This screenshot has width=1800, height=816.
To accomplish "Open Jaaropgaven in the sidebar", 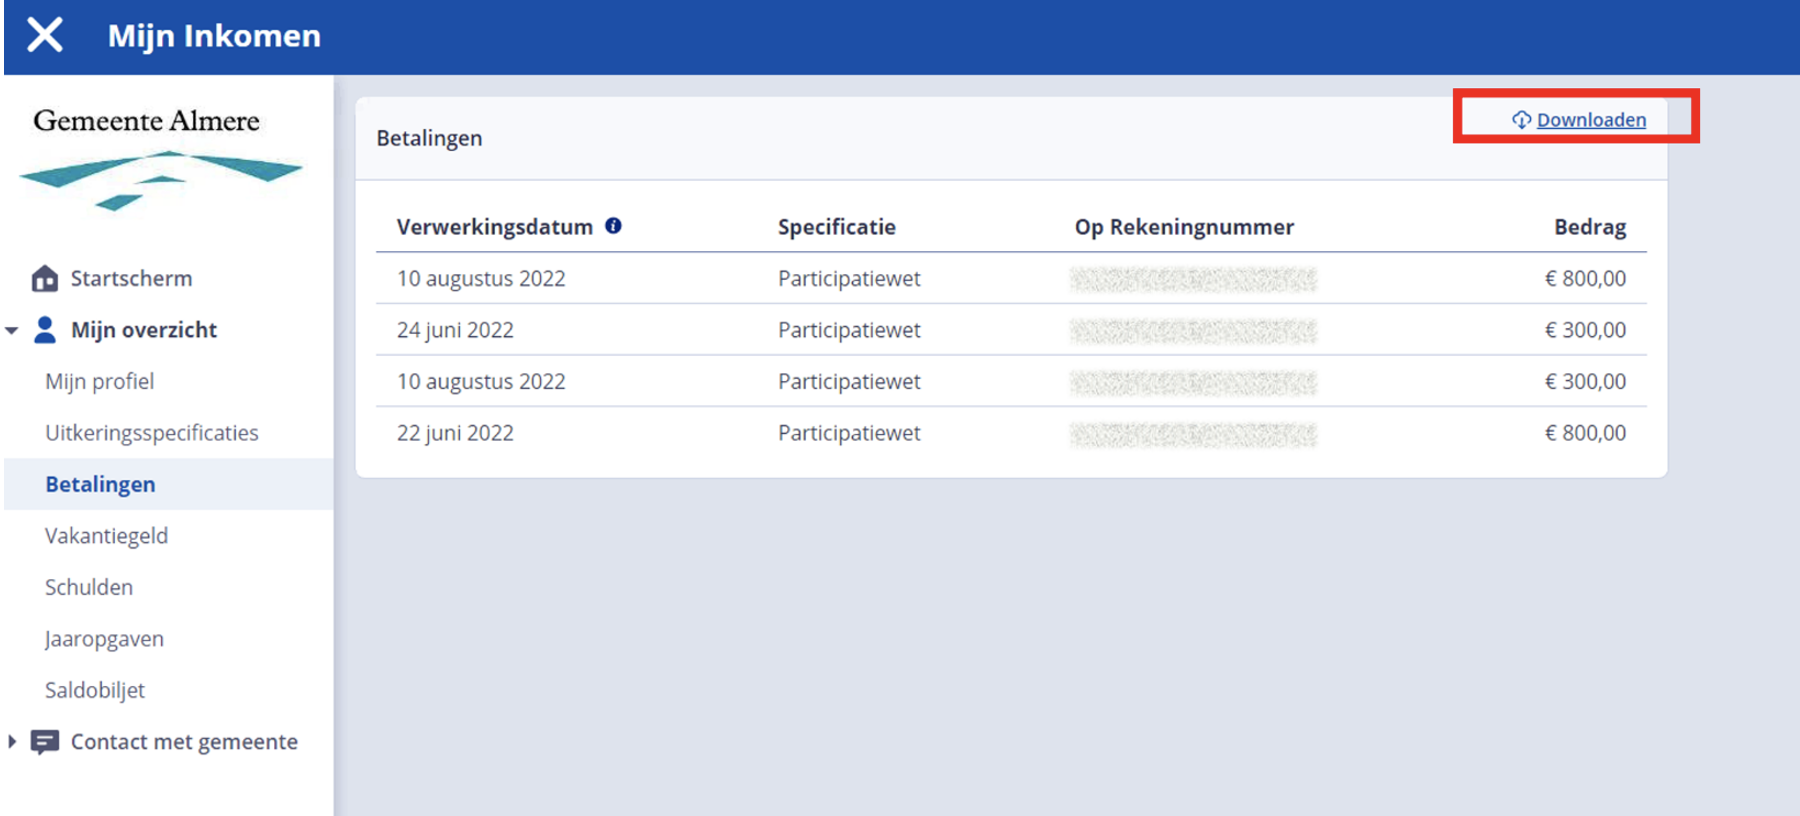I will [x=104, y=639].
